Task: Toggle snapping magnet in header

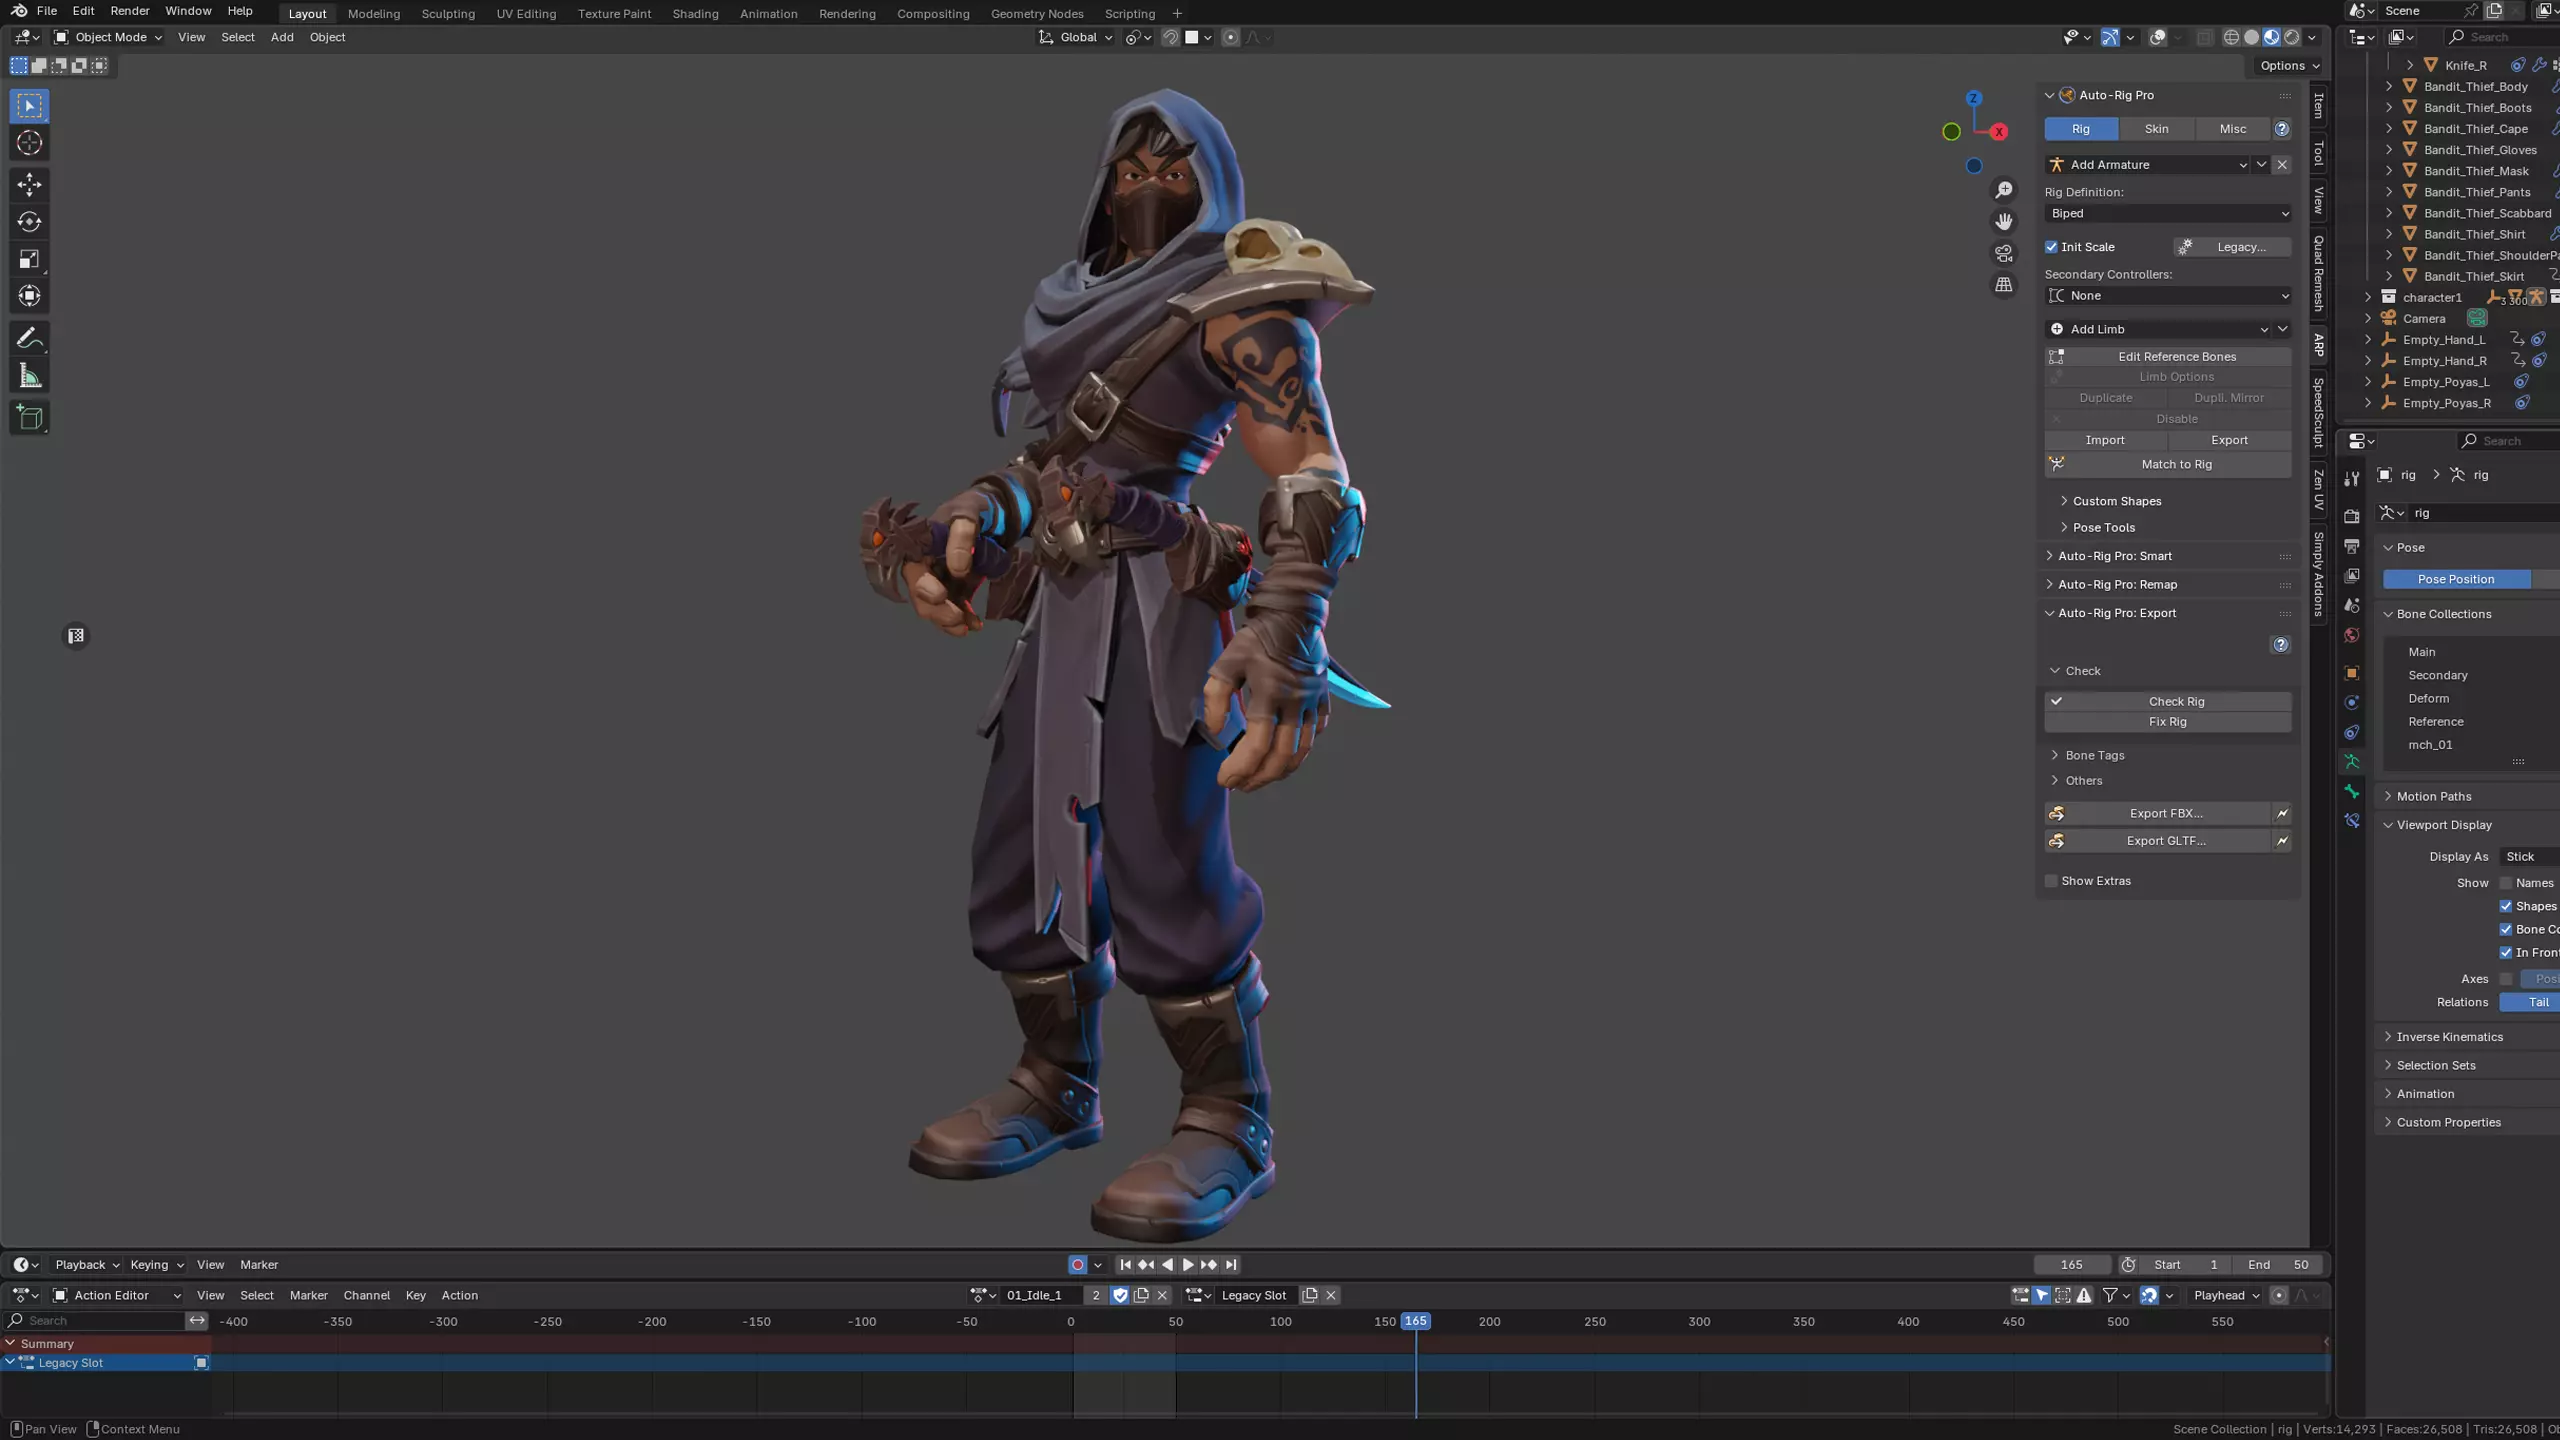Action: [x=1170, y=37]
